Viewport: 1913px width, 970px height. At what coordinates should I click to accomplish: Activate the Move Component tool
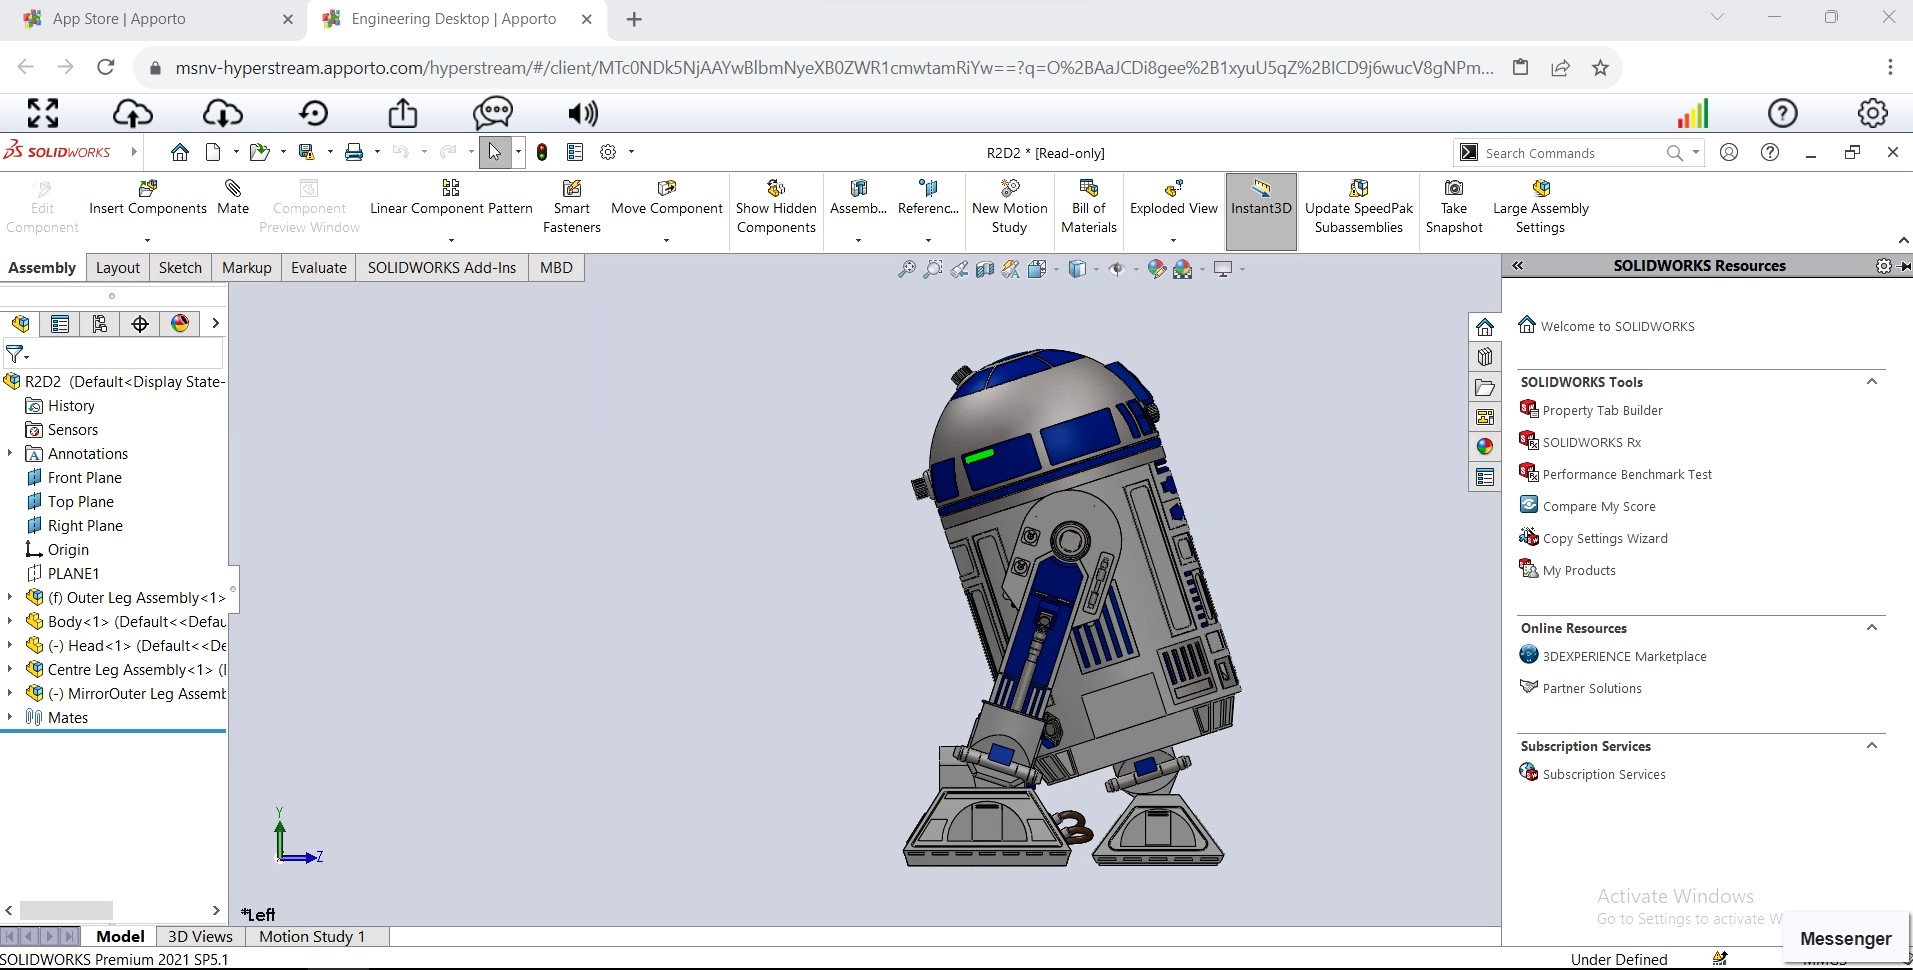pos(666,200)
